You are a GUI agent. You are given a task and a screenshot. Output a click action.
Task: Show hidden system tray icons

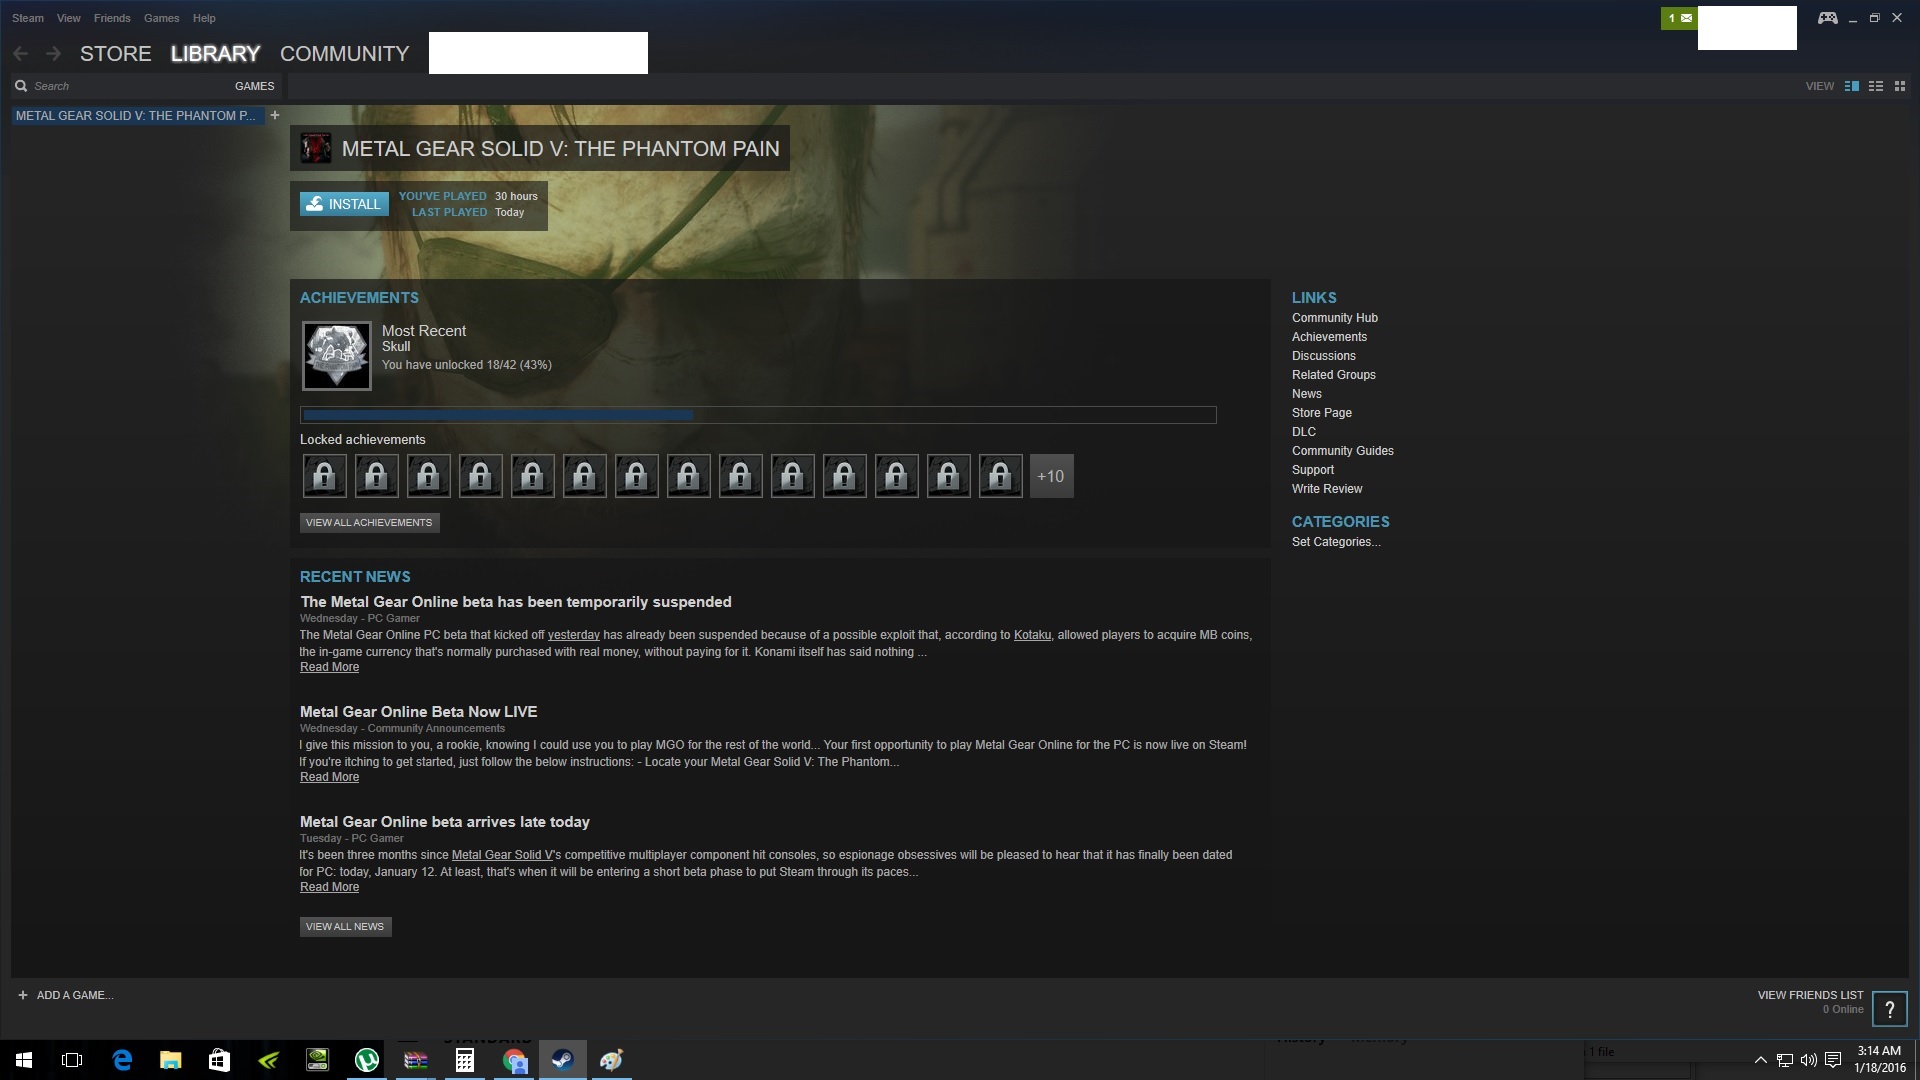point(1760,1060)
